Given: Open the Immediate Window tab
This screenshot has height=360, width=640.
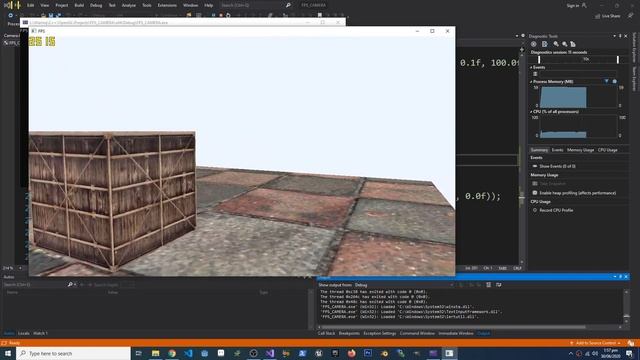Looking at the screenshot, I should coord(456,333).
